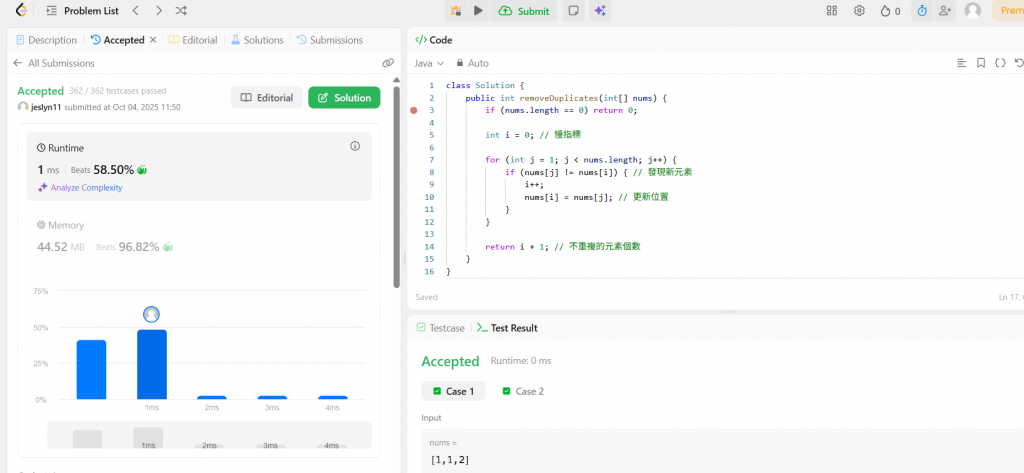Screen dimensions: 1024x473
Task: Click the left panel vertical scrollbar
Action: tap(396, 186)
